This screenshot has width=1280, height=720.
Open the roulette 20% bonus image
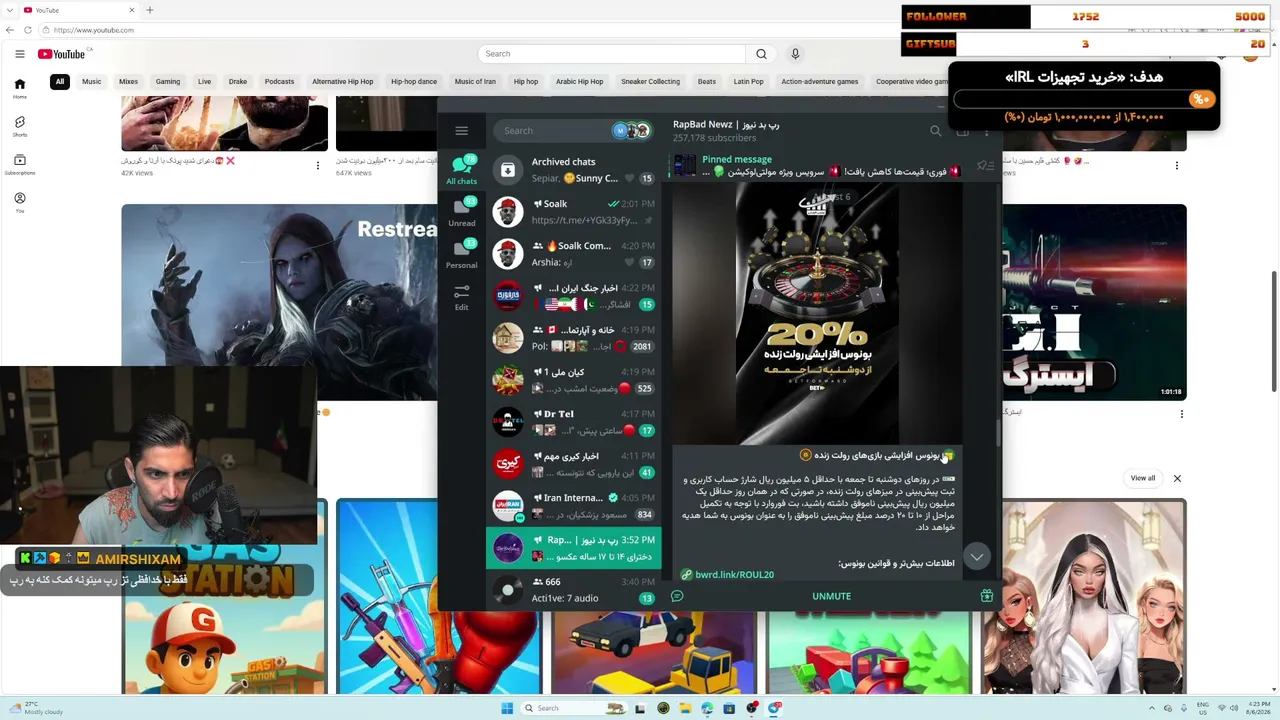[817, 314]
